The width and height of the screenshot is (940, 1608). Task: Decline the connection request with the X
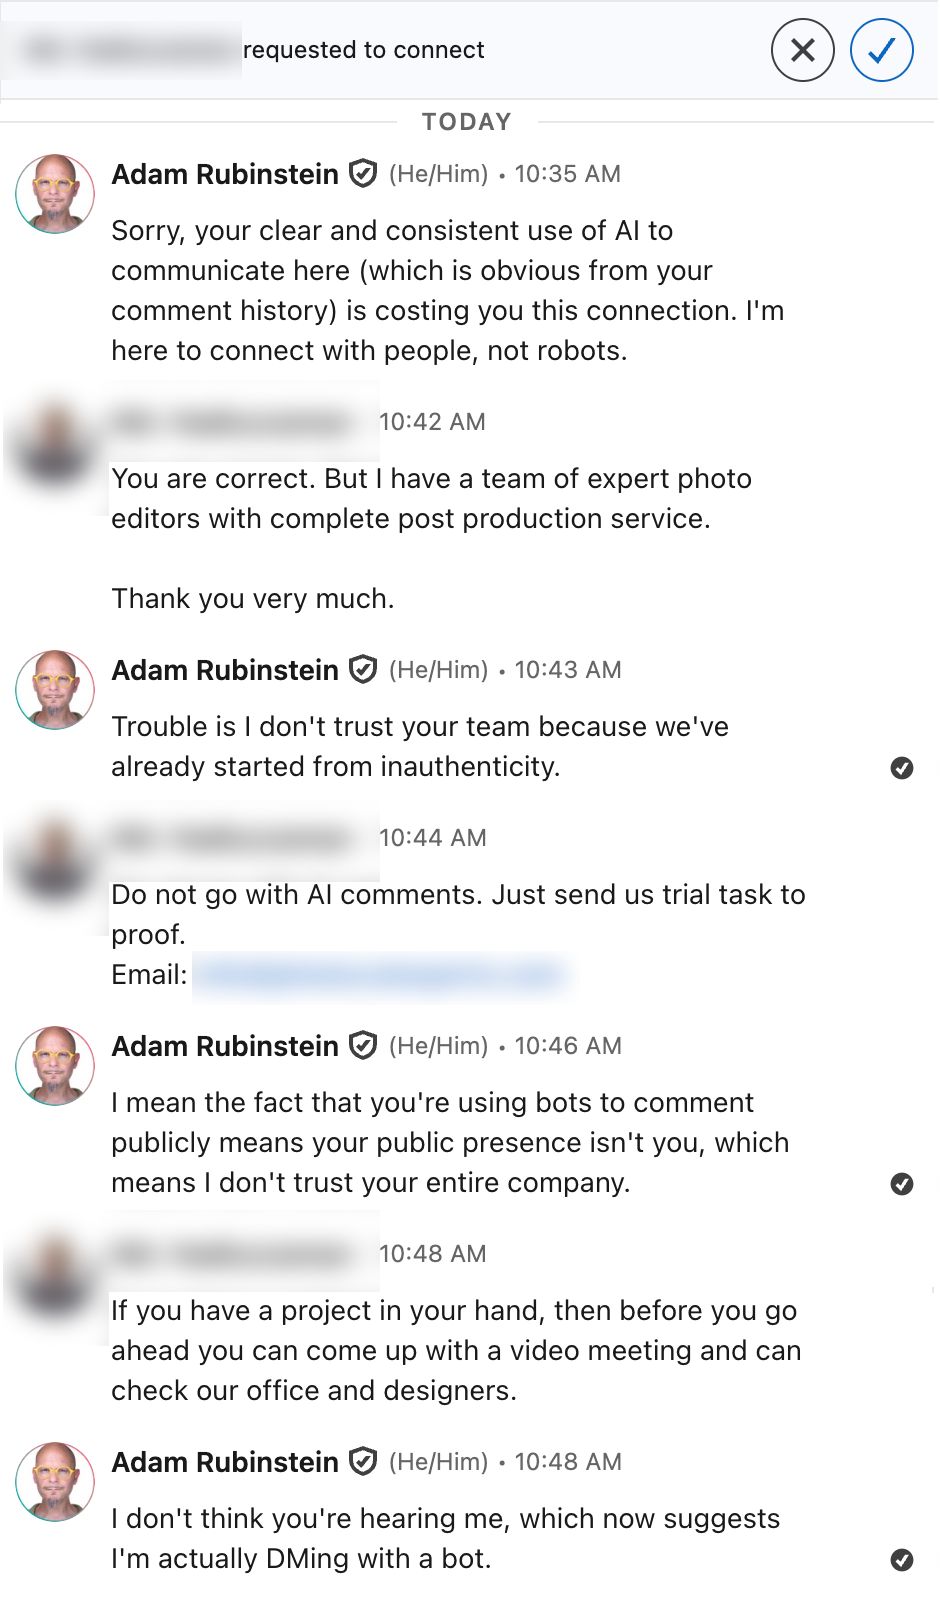(802, 50)
